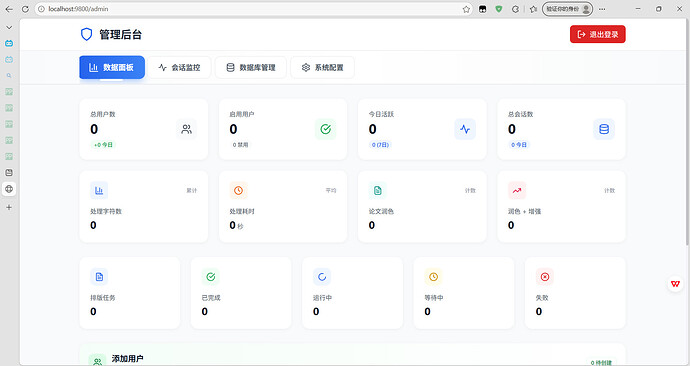Click the 累计 label in 处理字符数 card

point(191,190)
